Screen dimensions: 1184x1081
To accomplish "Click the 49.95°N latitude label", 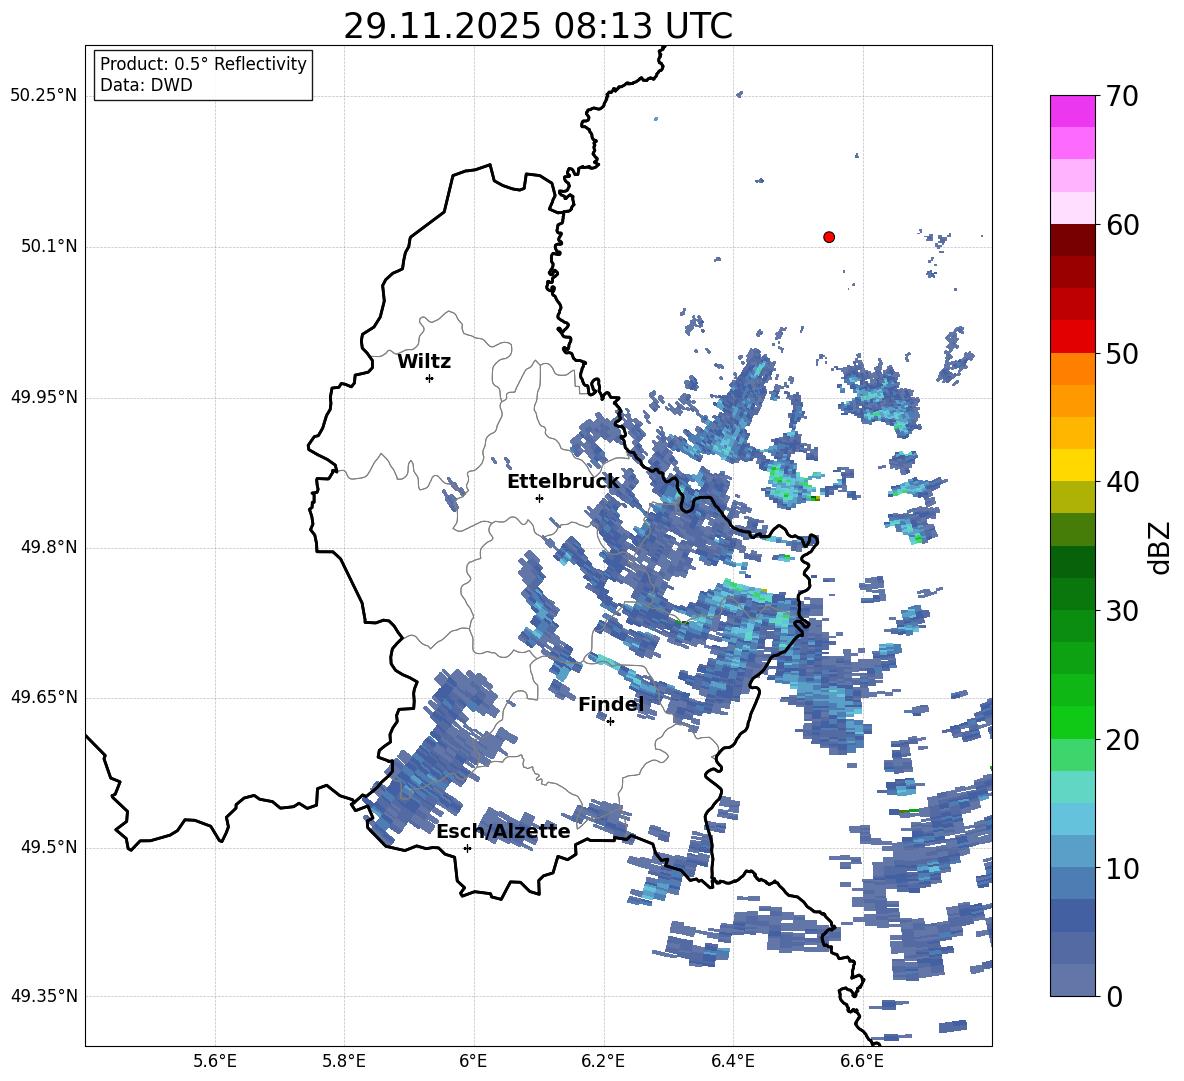I will (x=44, y=397).
